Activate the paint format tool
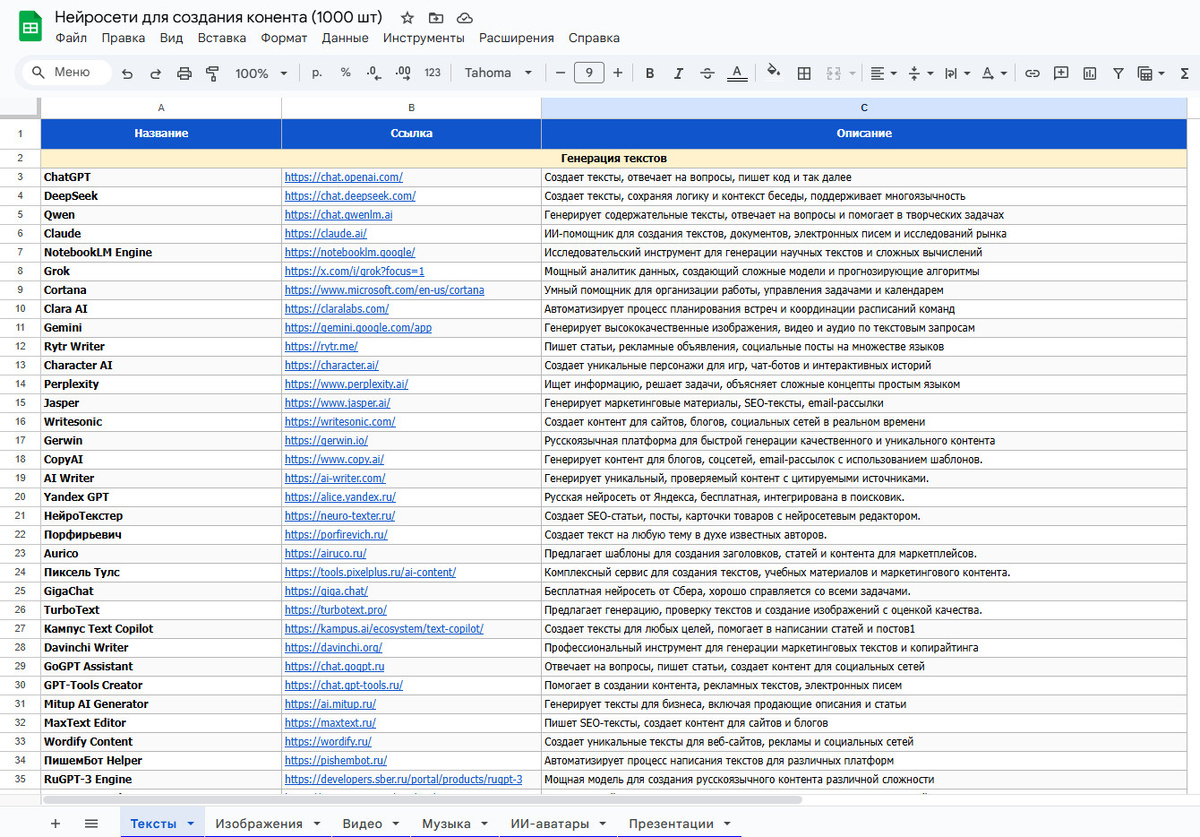Viewport: 1200px width, 837px height. pyautogui.click(x=212, y=73)
